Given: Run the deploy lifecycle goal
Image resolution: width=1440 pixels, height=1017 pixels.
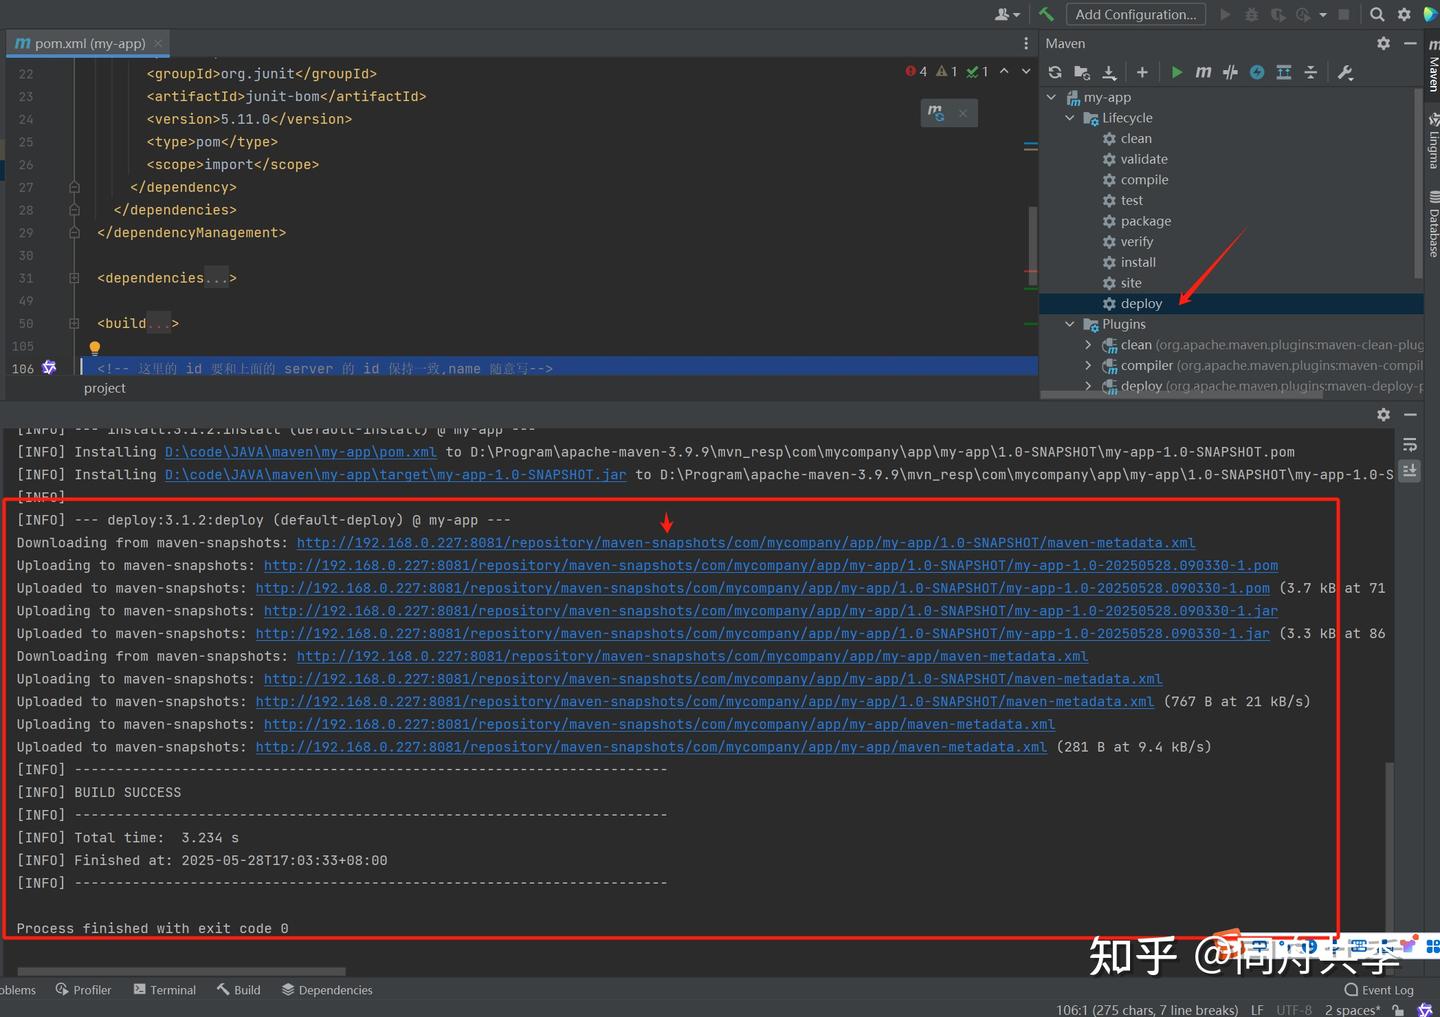Looking at the screenshot, I should (1142, 303).
